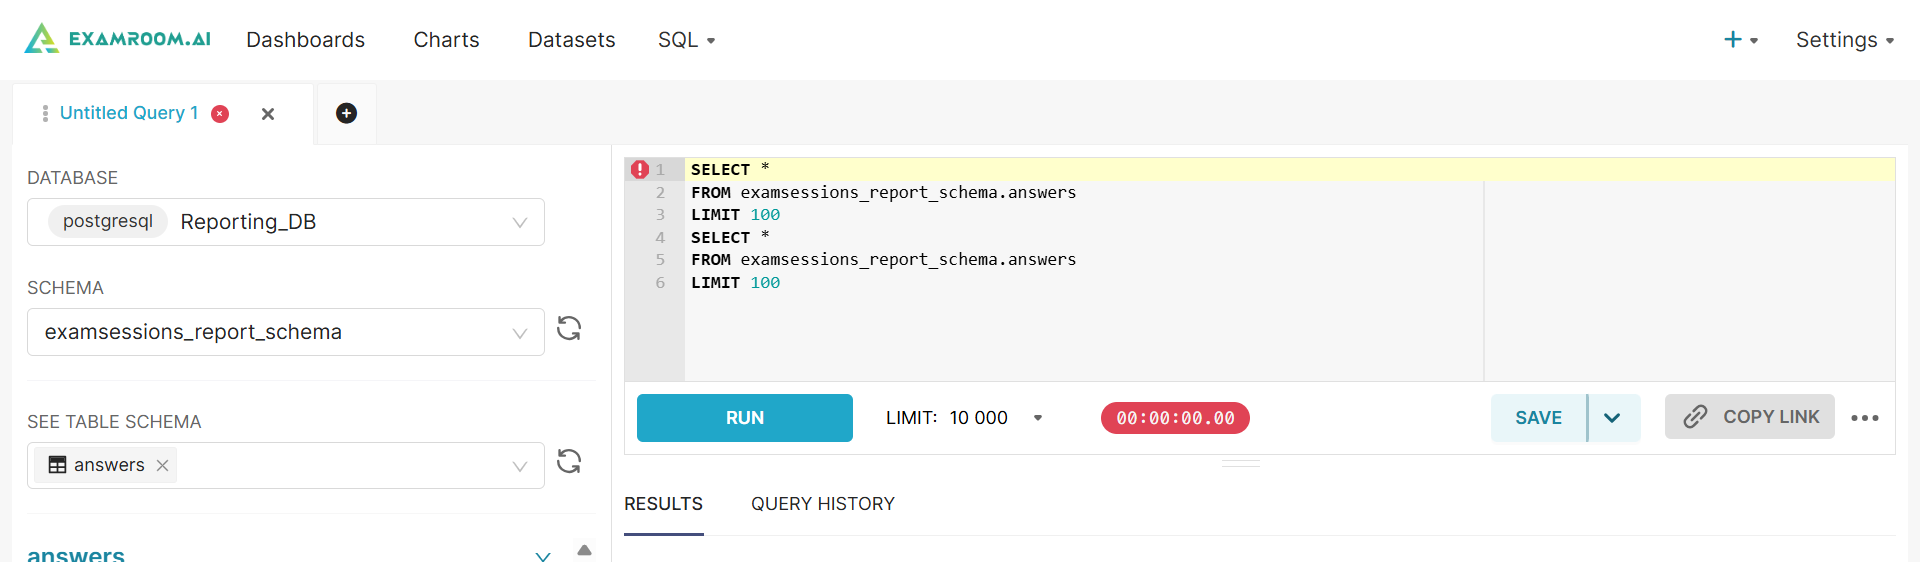The height and width of the screenshot is (562, 1920).
Task: Switch to the Query History tab
Action: point(822,504)
